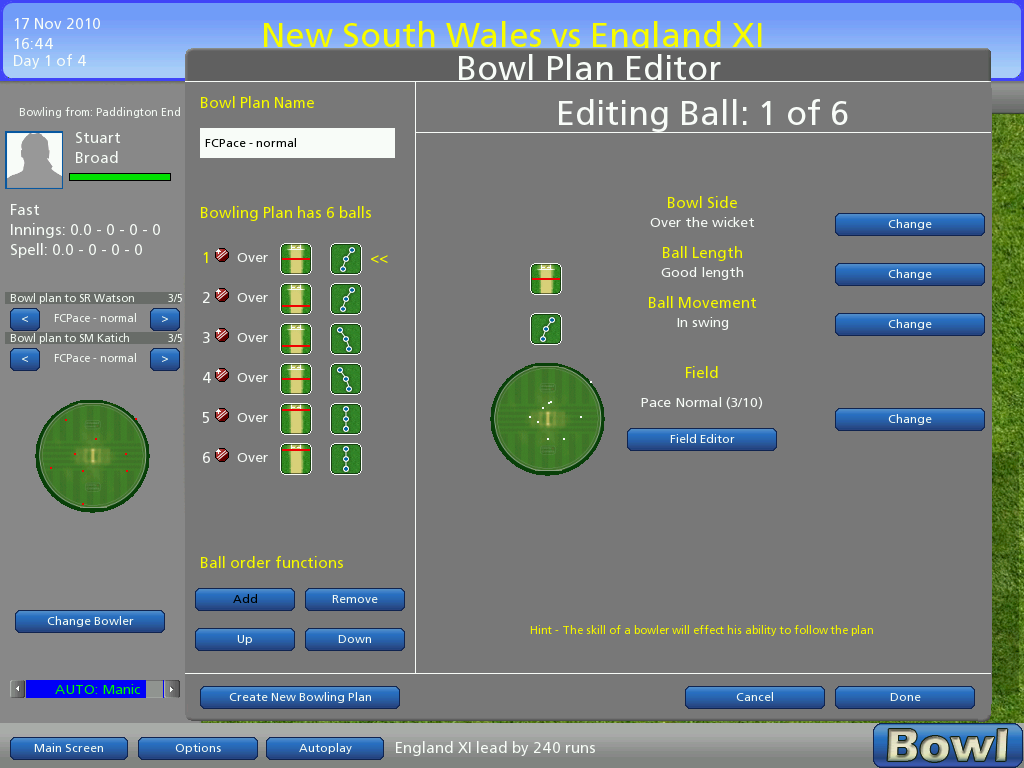Click Stuart Broad's portrait silhouette
The image size is (1024, 768).
tap(34, 160)
